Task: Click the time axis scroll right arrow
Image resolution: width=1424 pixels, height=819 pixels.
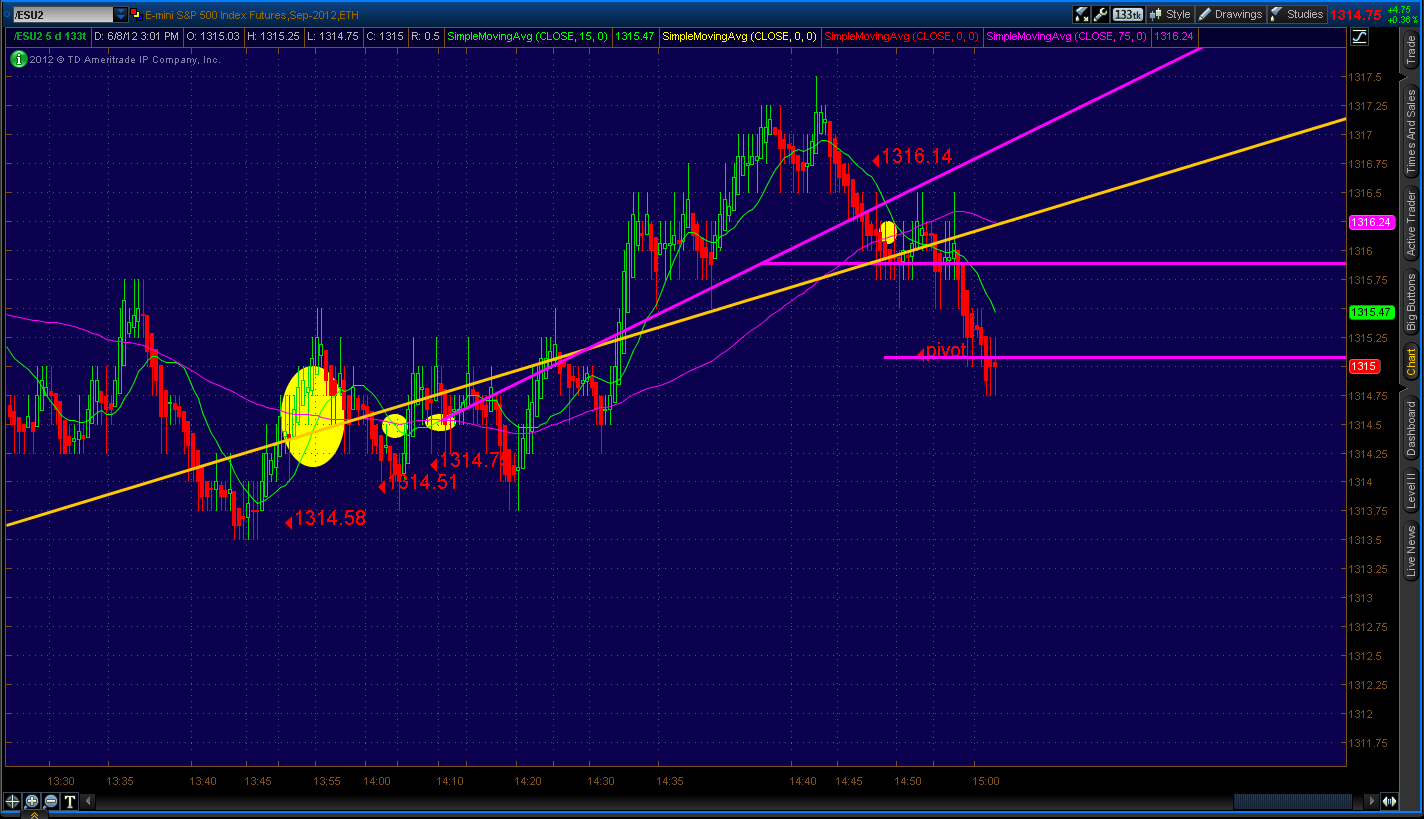Action: tap(1370, 801)
